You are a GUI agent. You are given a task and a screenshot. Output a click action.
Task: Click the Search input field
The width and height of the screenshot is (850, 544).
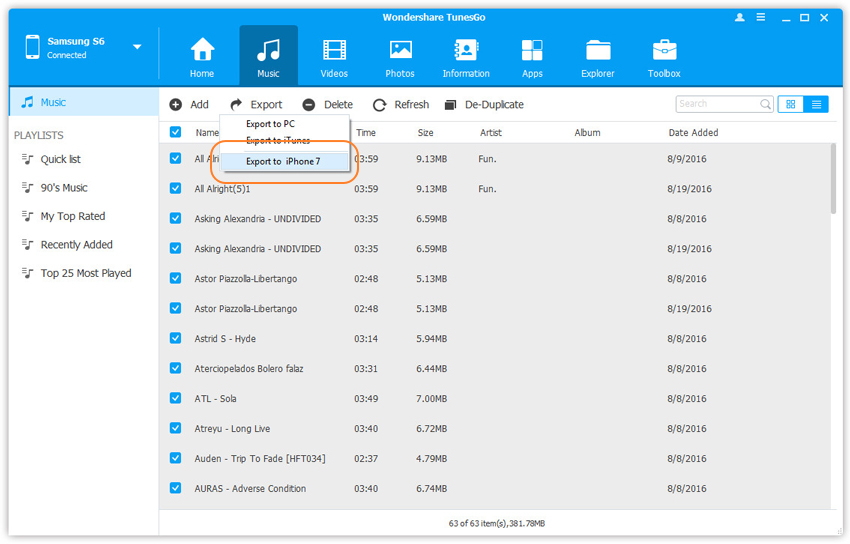pyautogui.click(x=716, y=104)
